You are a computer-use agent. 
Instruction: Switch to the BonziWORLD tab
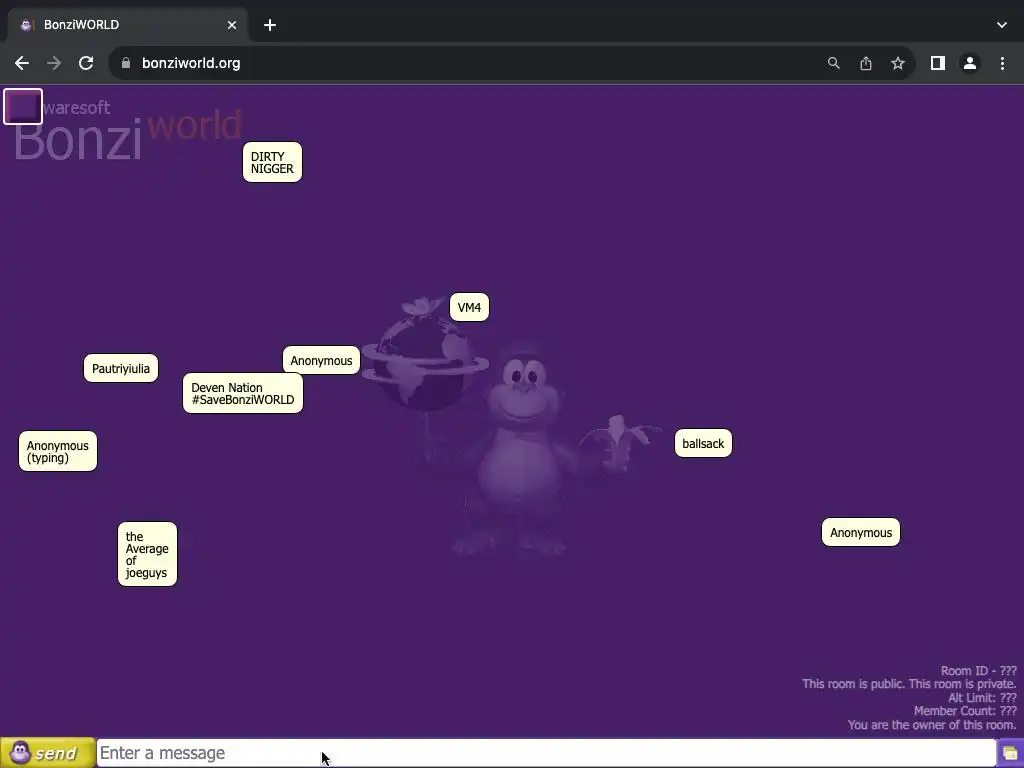pos(127,25)
